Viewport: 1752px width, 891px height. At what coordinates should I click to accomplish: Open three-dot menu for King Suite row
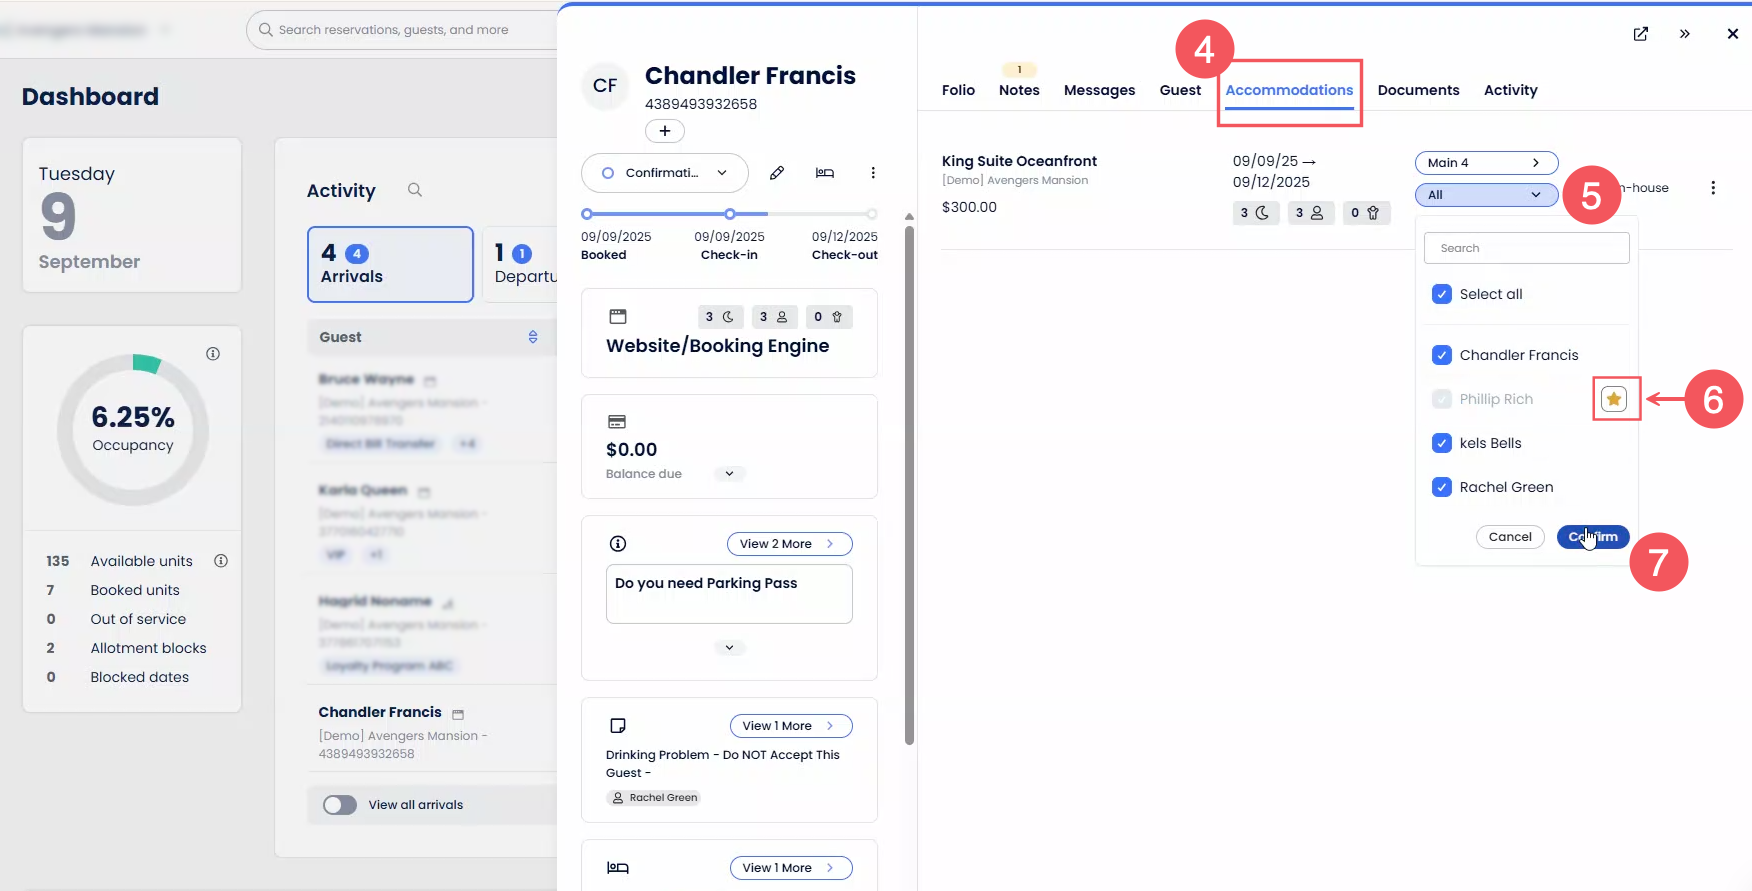(x=1713, y=188)
